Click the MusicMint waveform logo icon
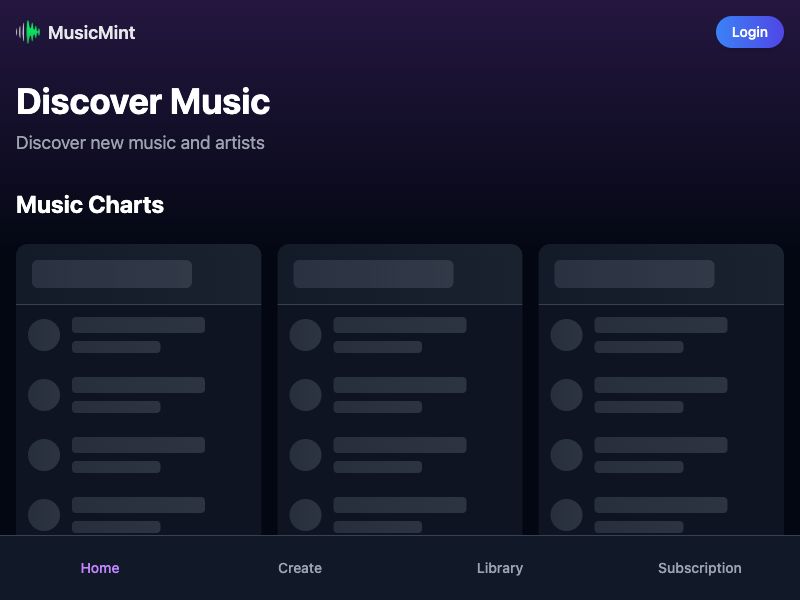This screenshot has width=800, height=600. pos(27,32)
